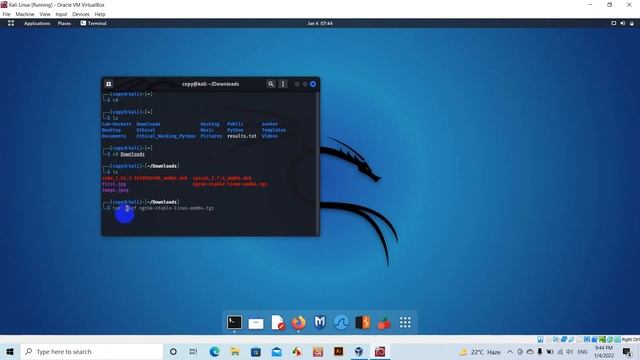Open the 22°C Haze weather widget
640x360 pixels.
pyautogui.click(x=480, y=352)
